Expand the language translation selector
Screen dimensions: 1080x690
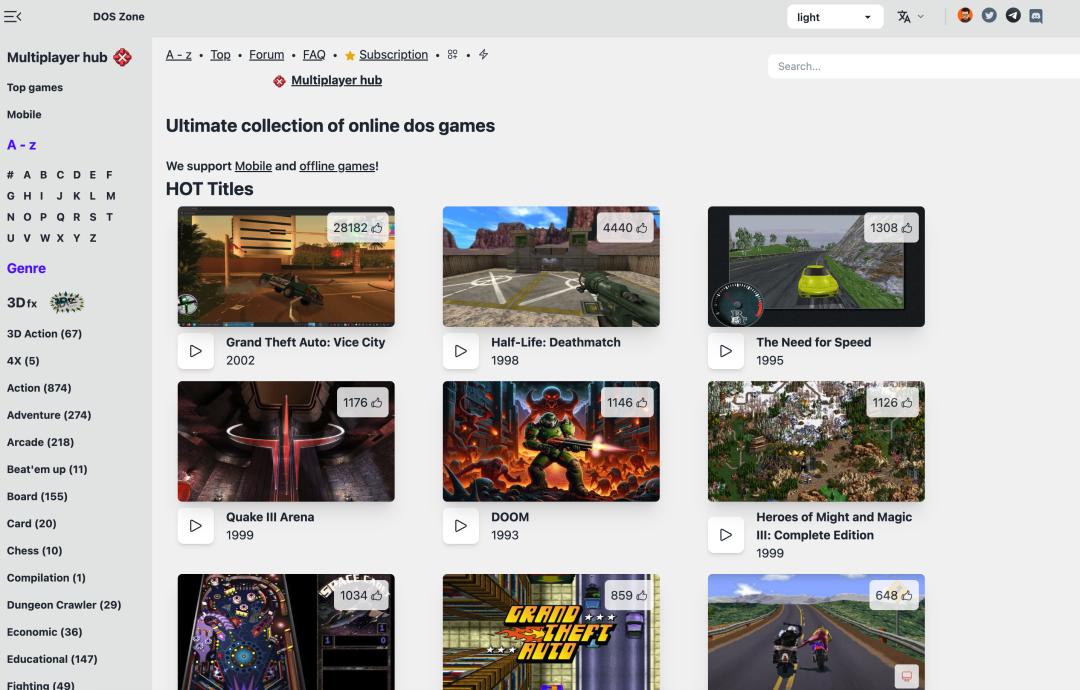coord(910,17)
